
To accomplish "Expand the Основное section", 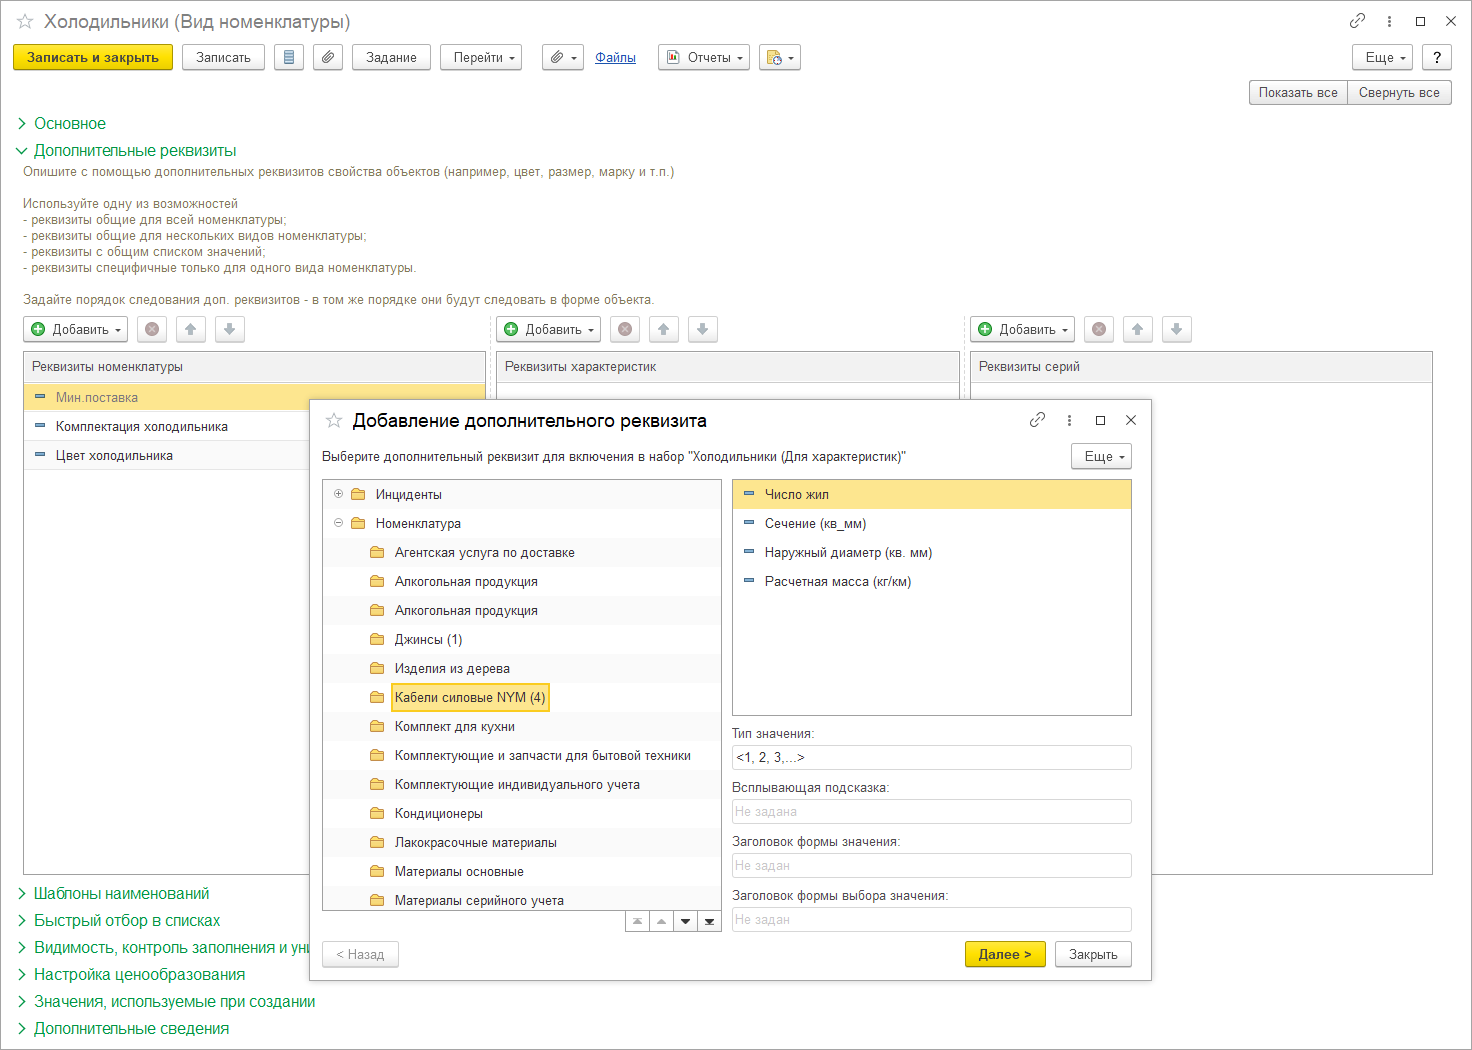I will point(69,123).
